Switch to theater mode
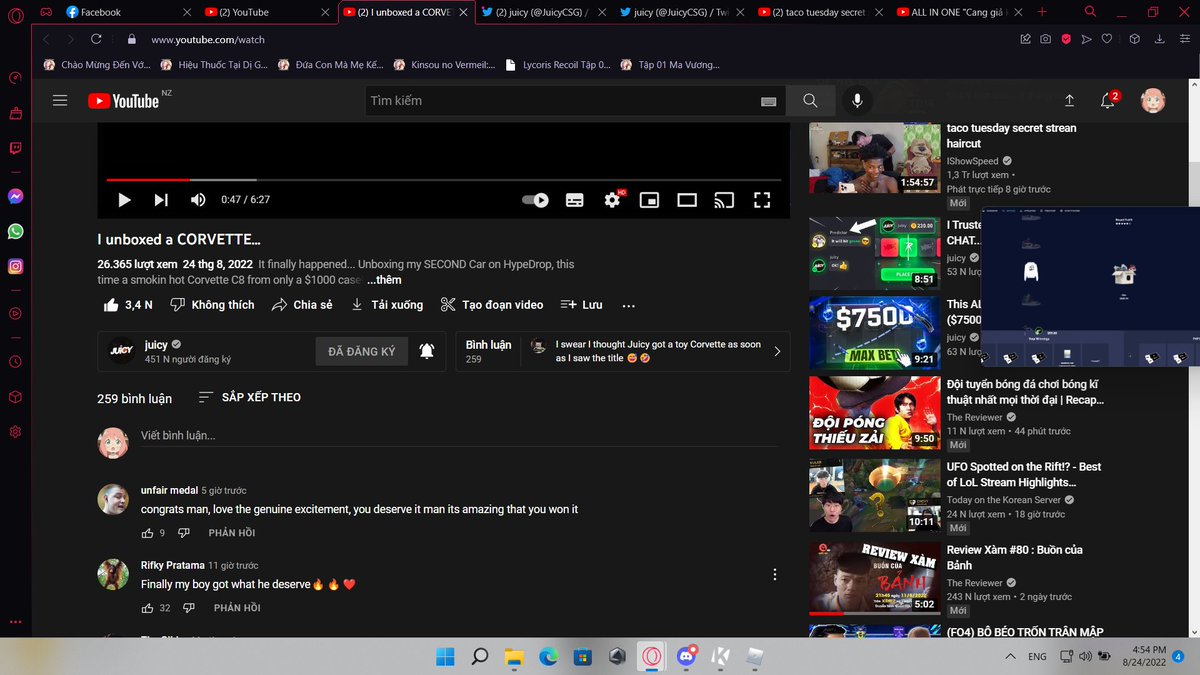The image size is (1200, 675). point(687,200)
